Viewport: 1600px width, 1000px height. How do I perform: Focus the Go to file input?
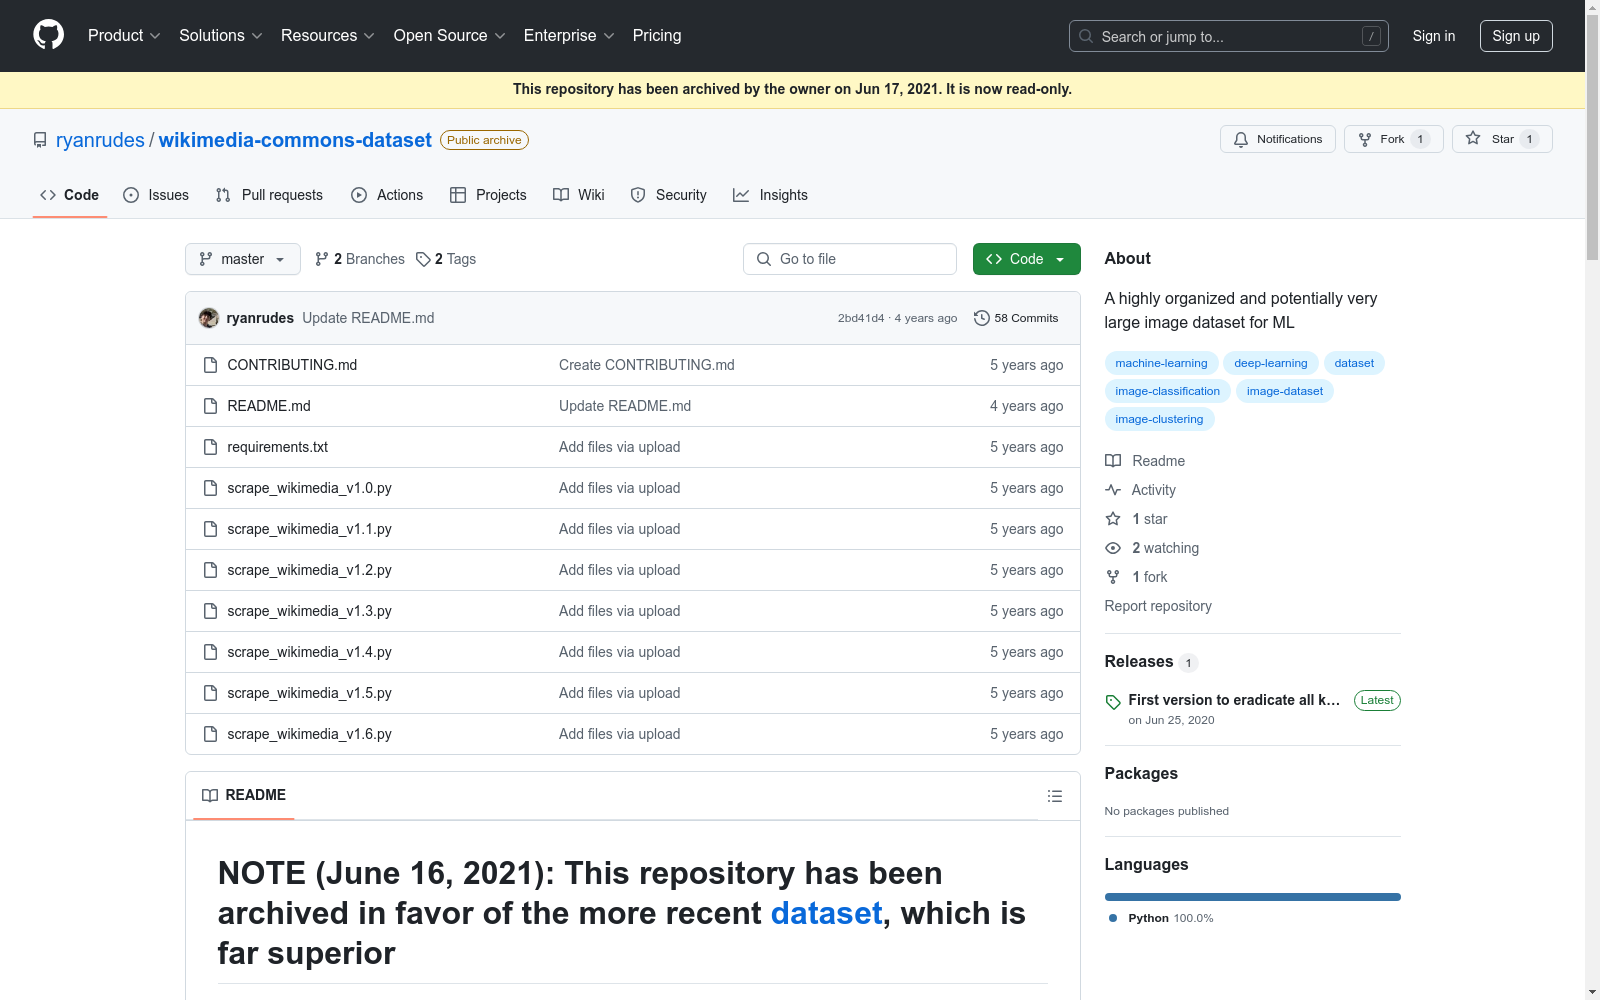(850, 259)
